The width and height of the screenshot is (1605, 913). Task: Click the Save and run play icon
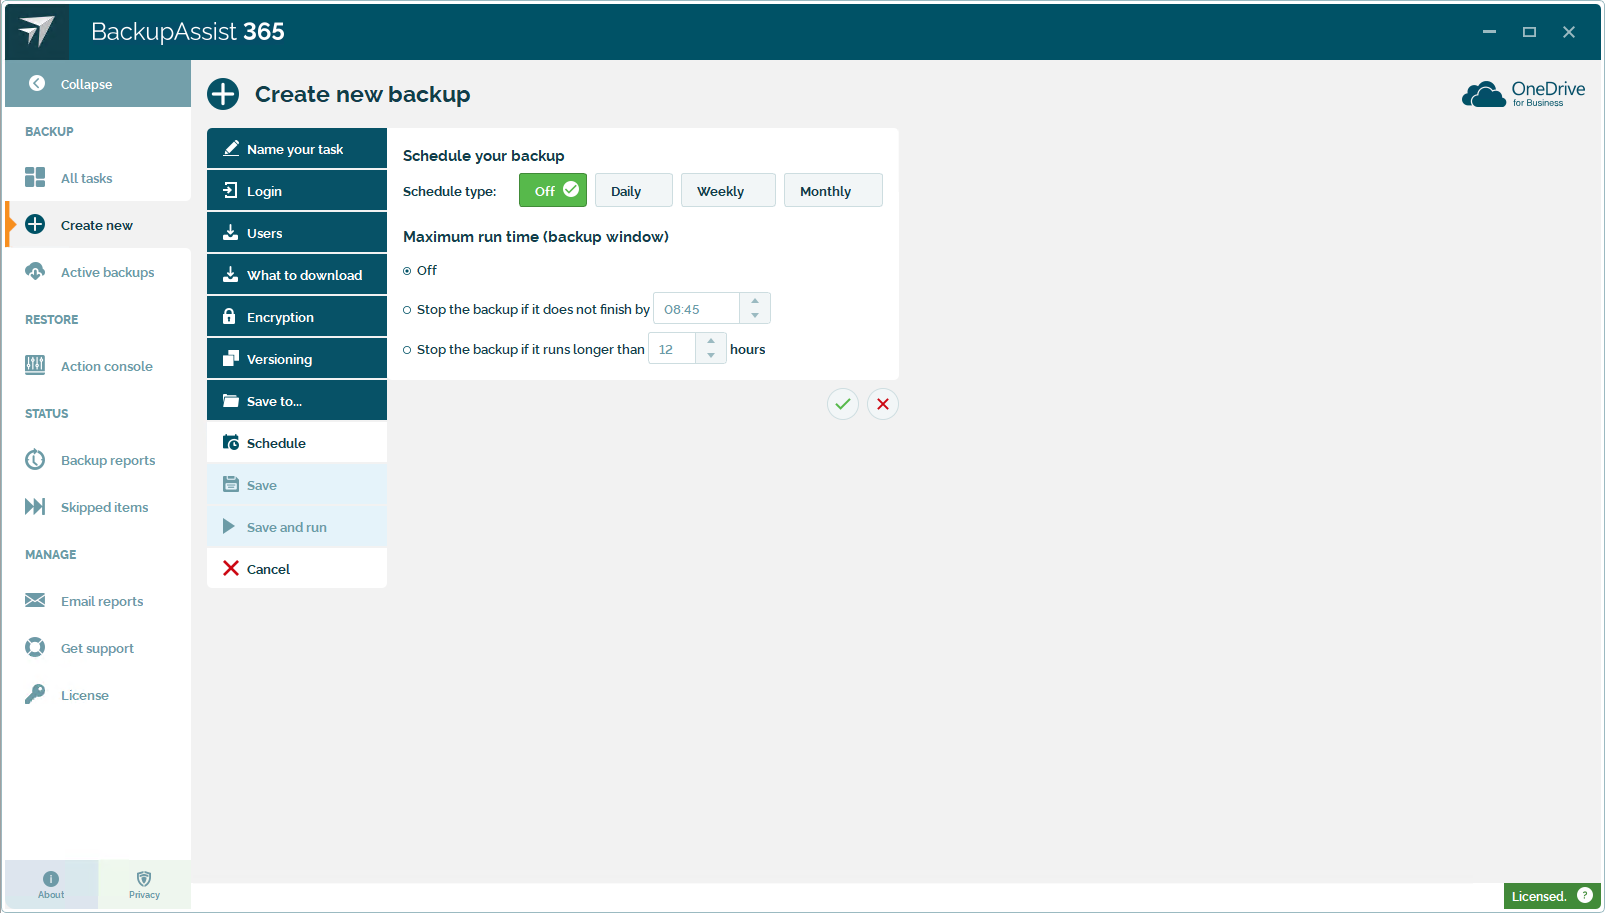click(229, 526)
